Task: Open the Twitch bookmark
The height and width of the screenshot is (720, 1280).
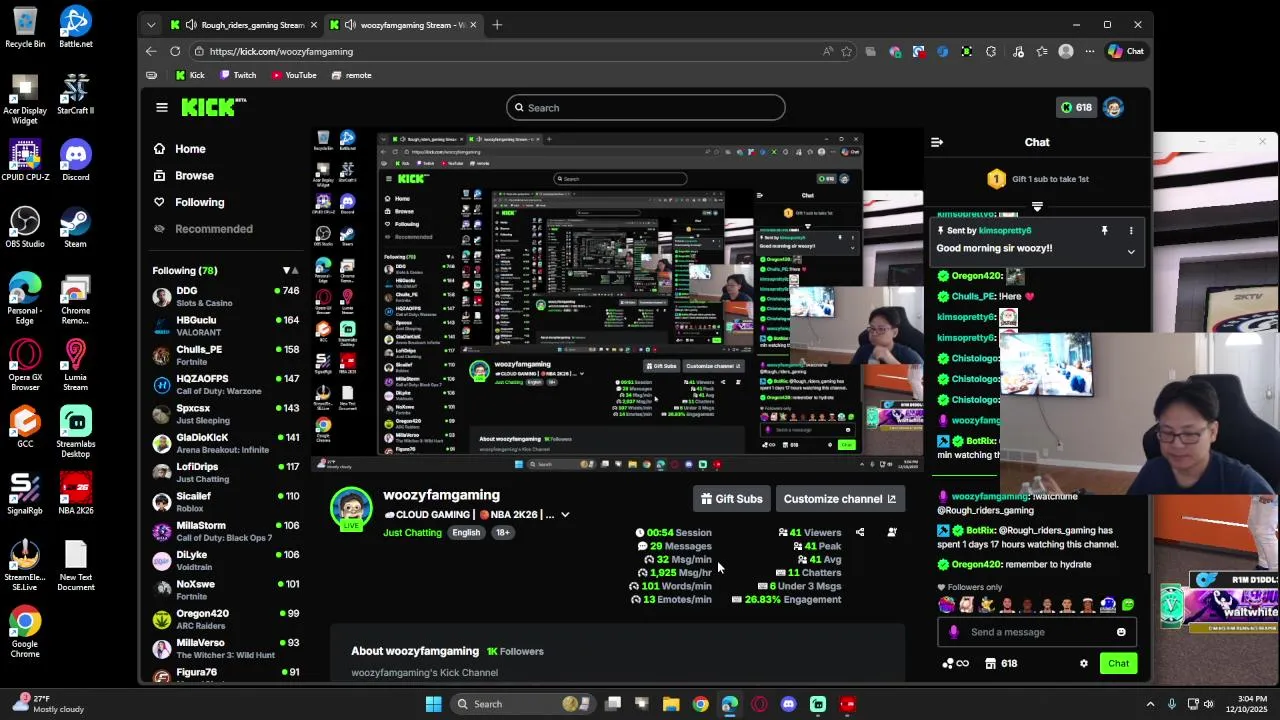Action: tap(237, 75)
